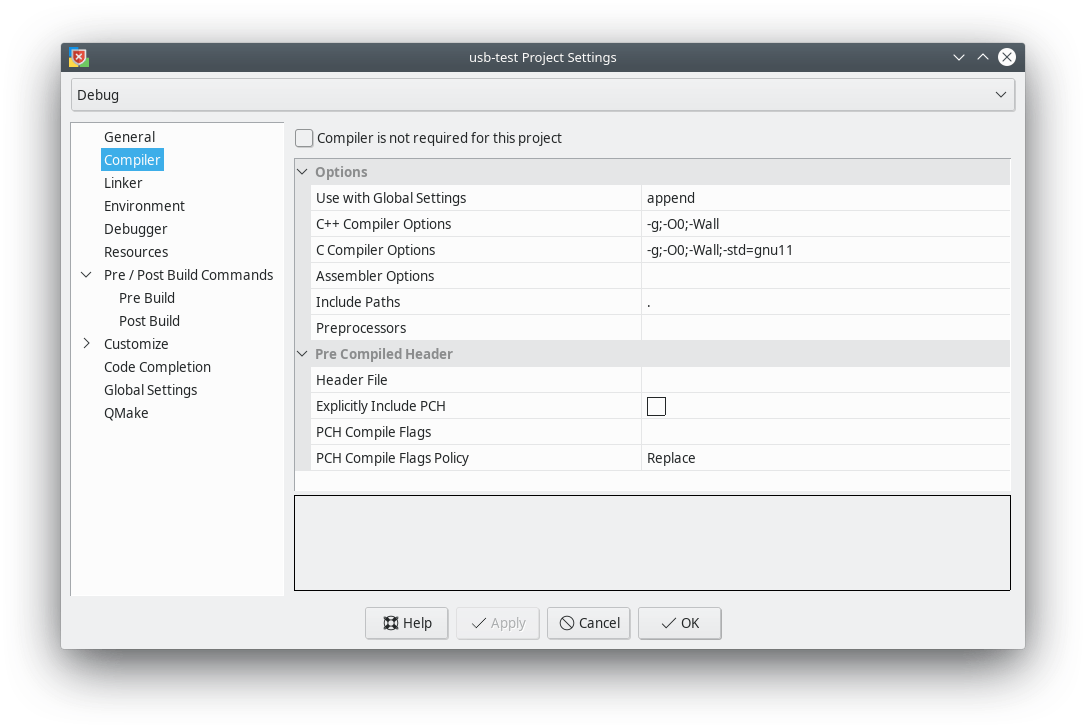
Task: Collapse the Options group header
Action: click(x=302, y=171)
